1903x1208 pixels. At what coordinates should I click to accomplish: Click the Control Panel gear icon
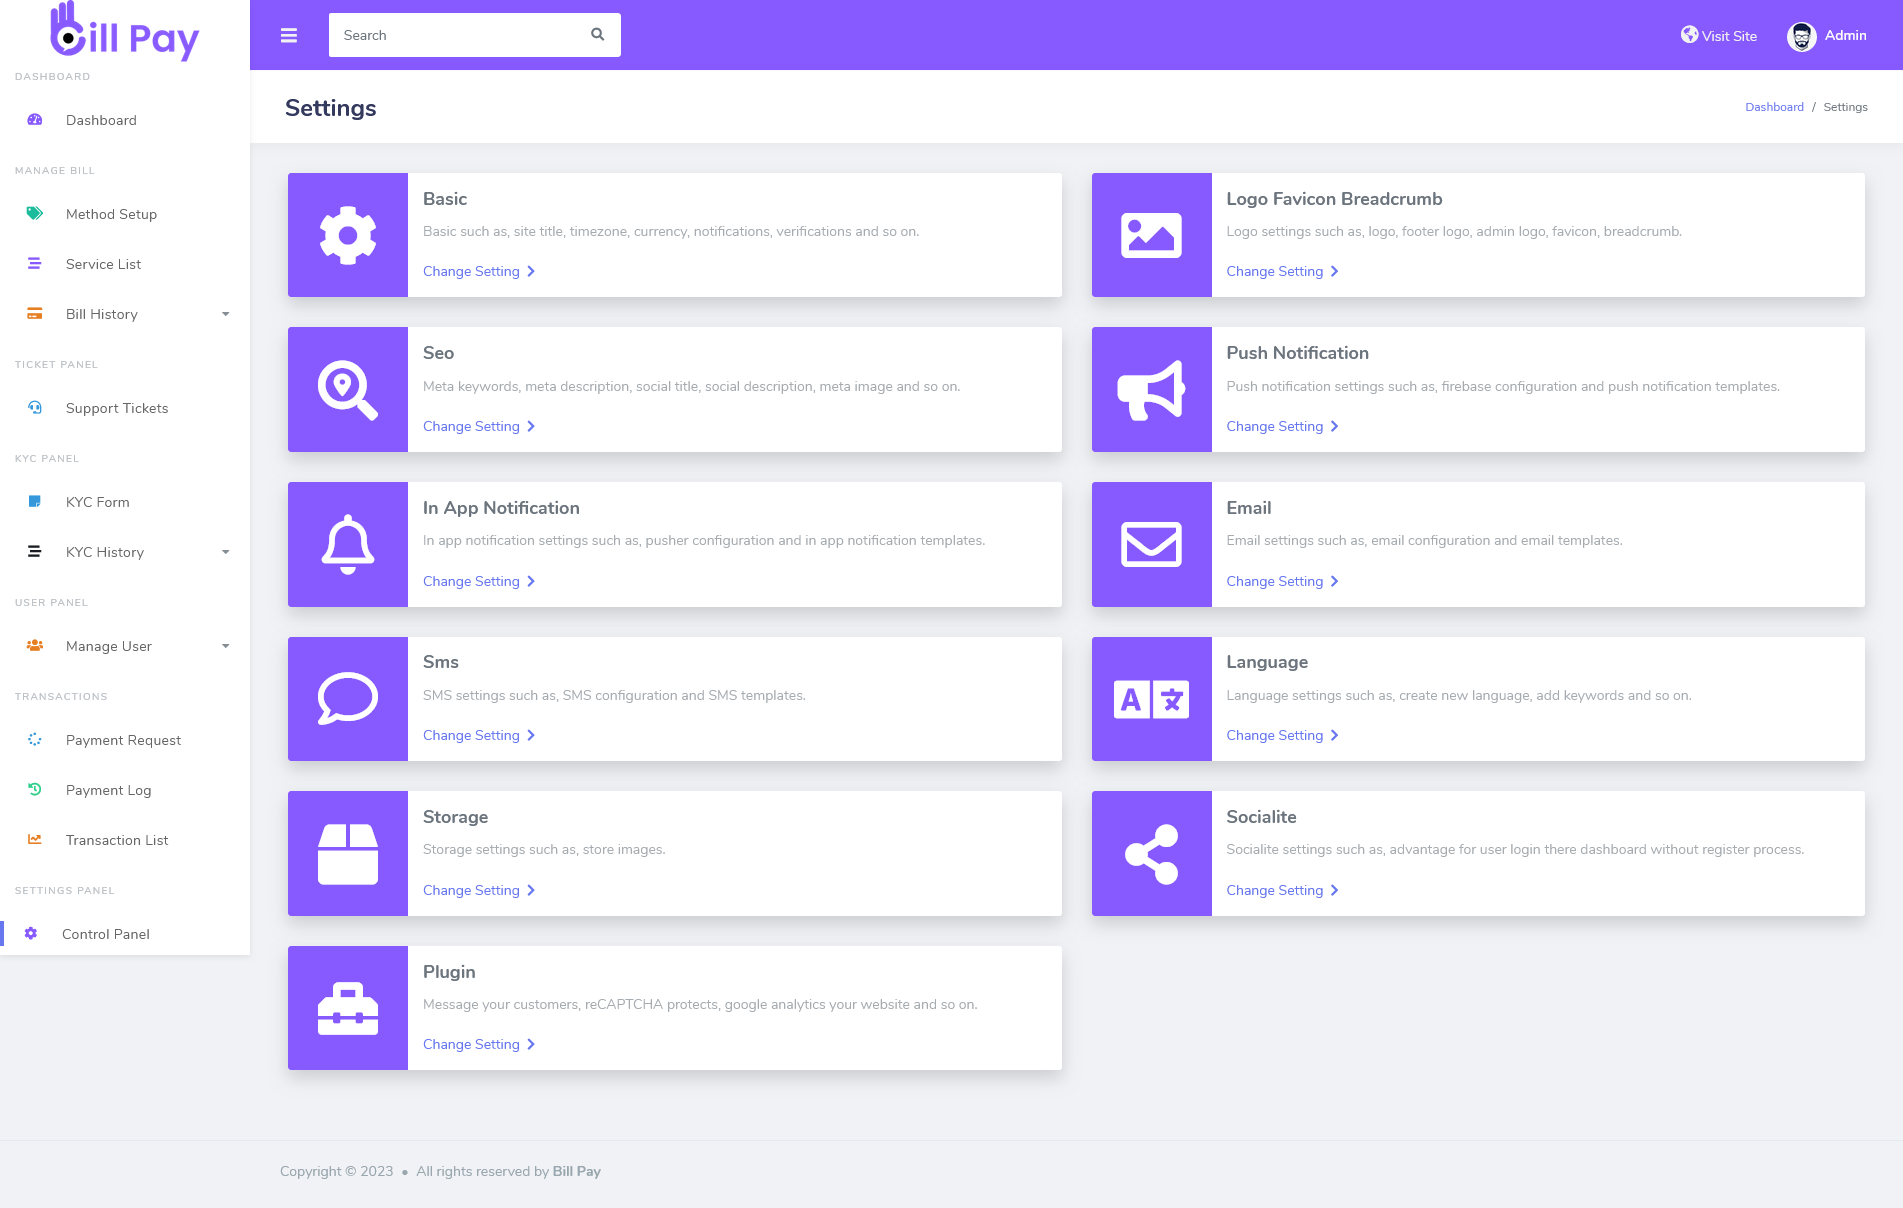click(31, 934)
